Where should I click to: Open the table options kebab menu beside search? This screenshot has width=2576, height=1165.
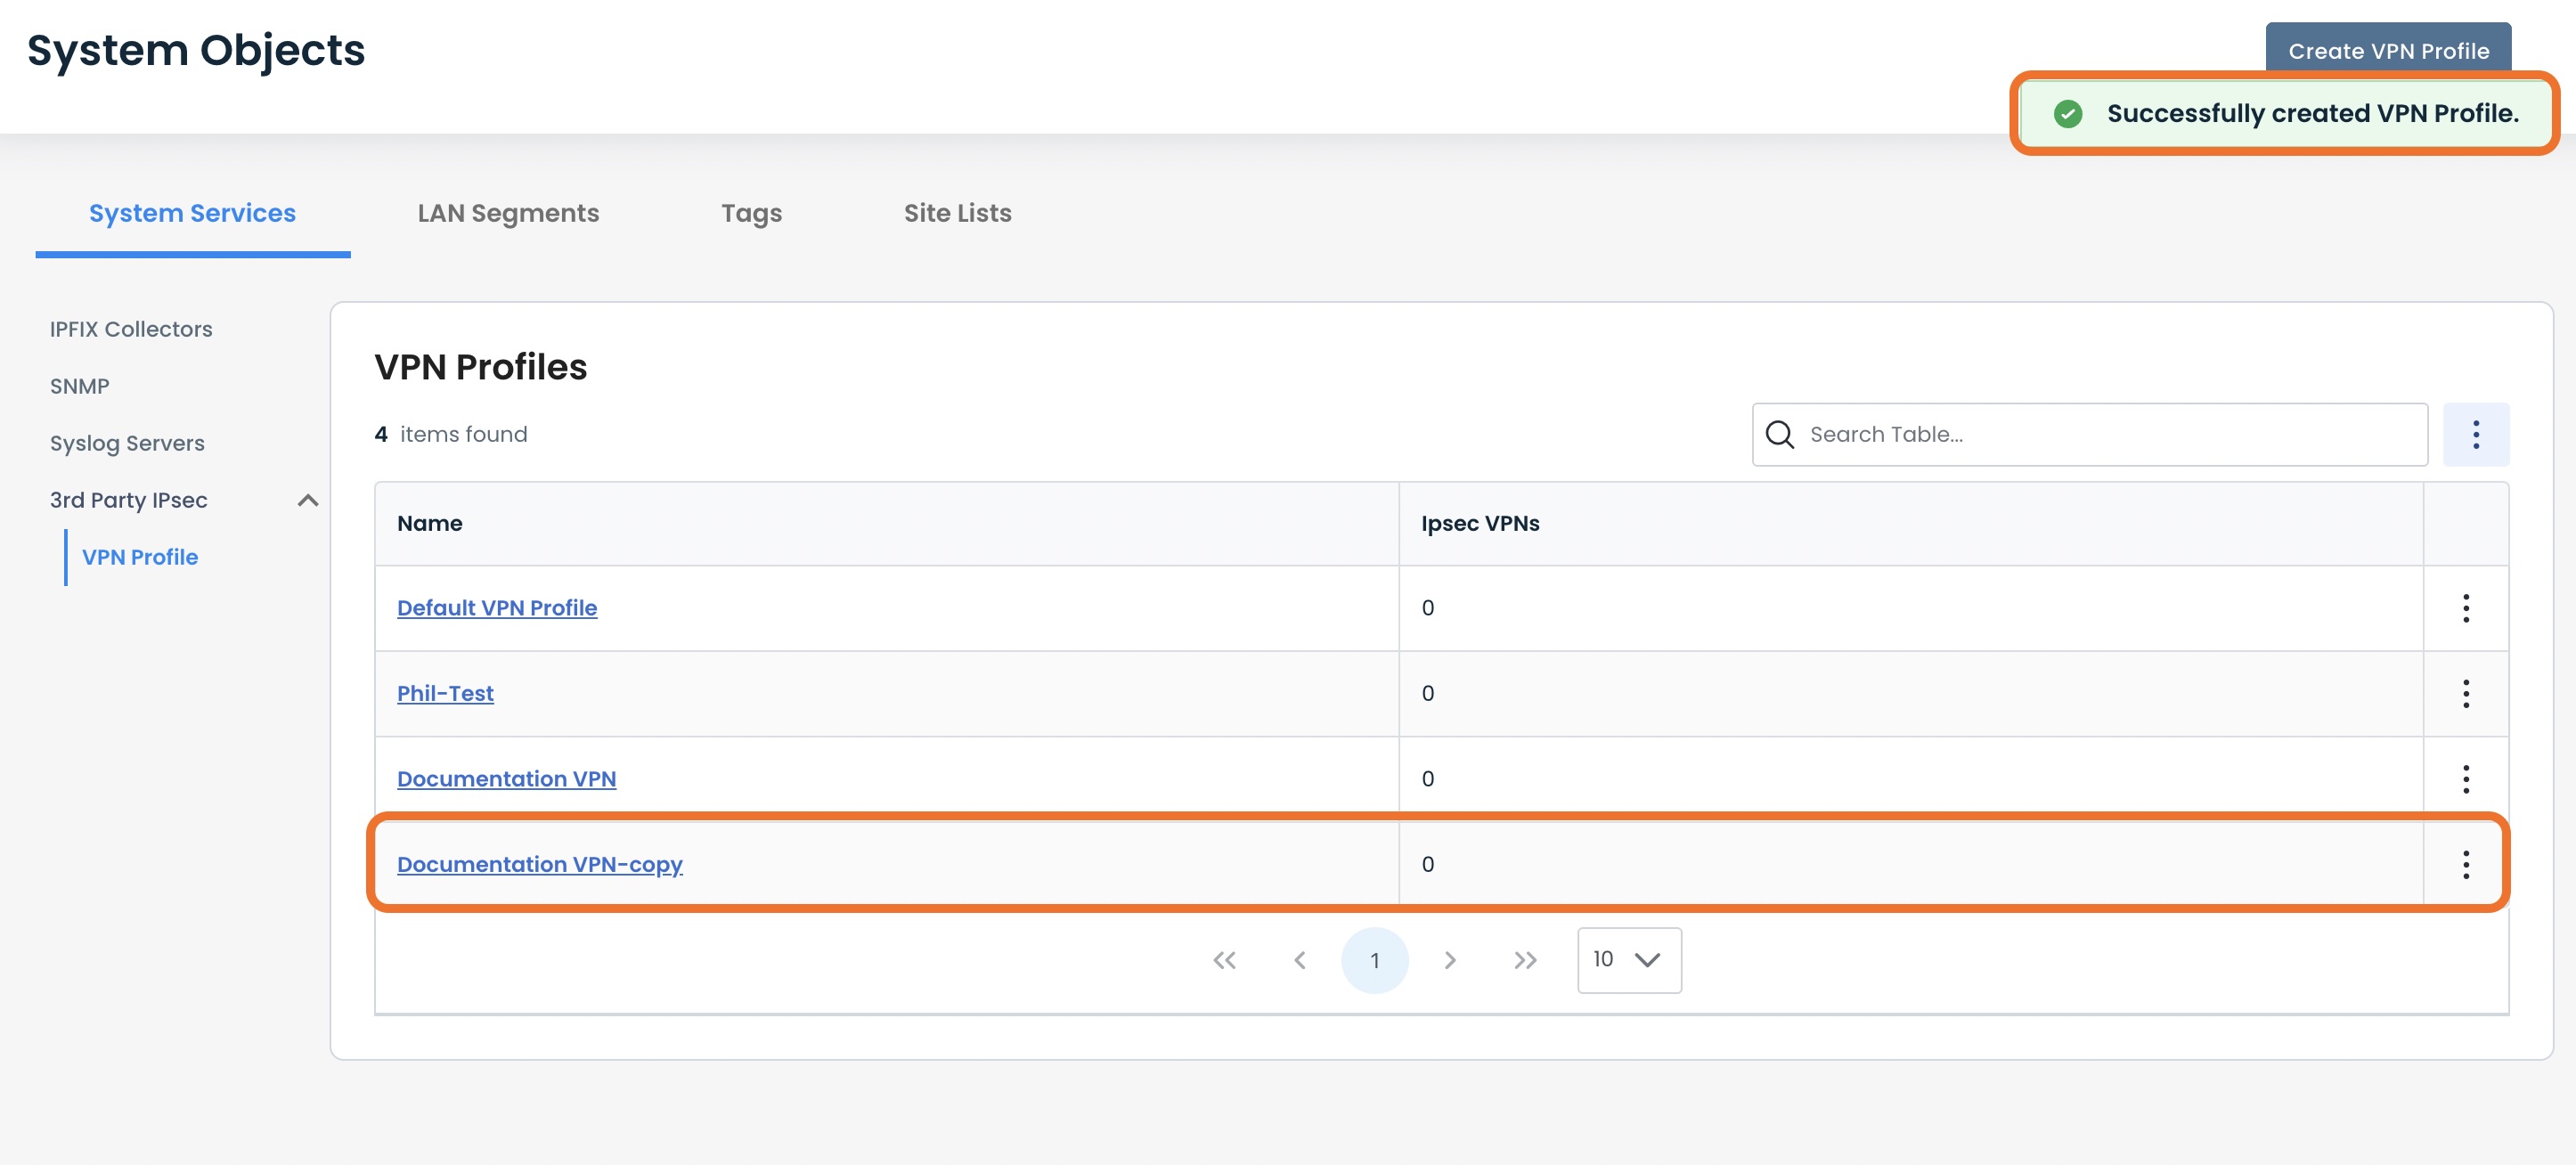2475,434
